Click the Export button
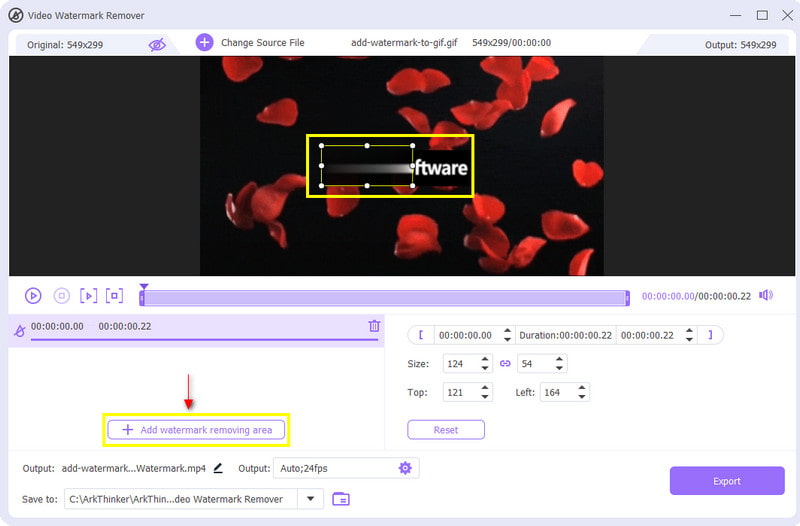The image size is (800, 526). pyautogui.click(x=727, y=481)
